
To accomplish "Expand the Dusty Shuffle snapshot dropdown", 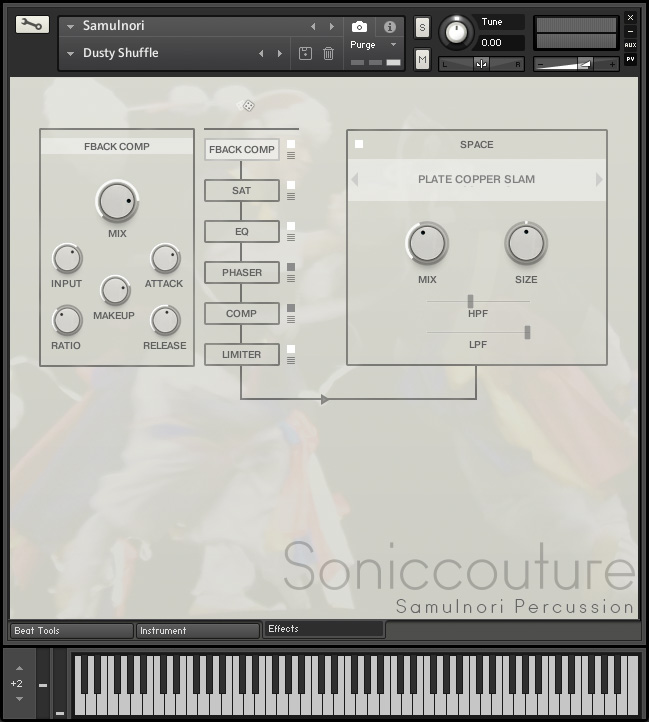I will coord(70,53).
